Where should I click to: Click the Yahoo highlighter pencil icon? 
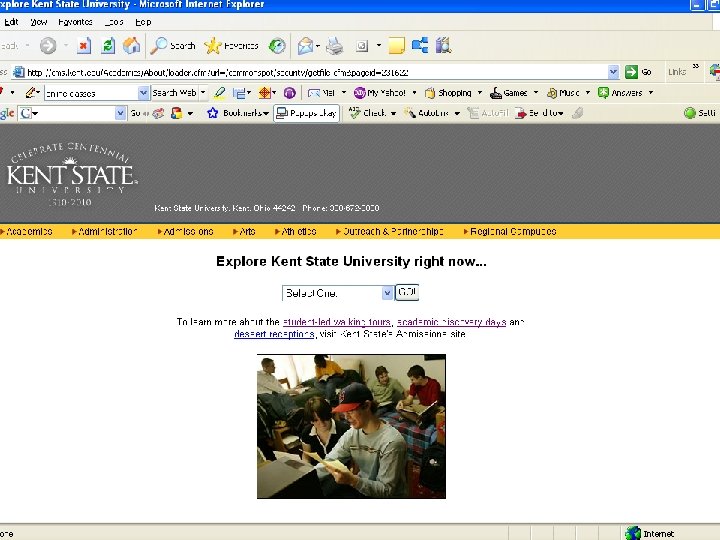click(x=220, y=93)
